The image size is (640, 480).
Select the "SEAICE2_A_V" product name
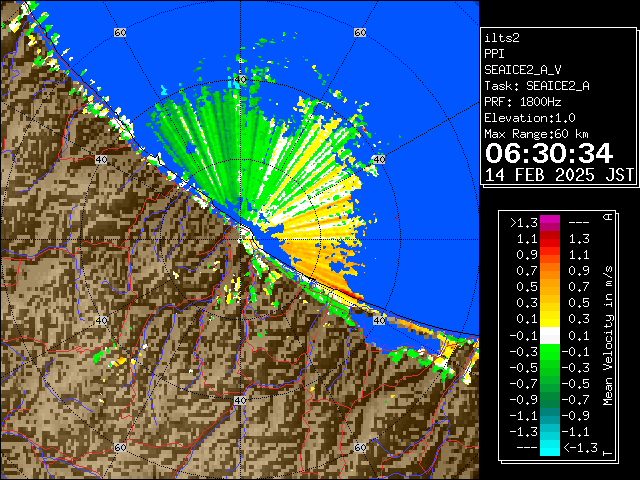(x=523, y=70)
